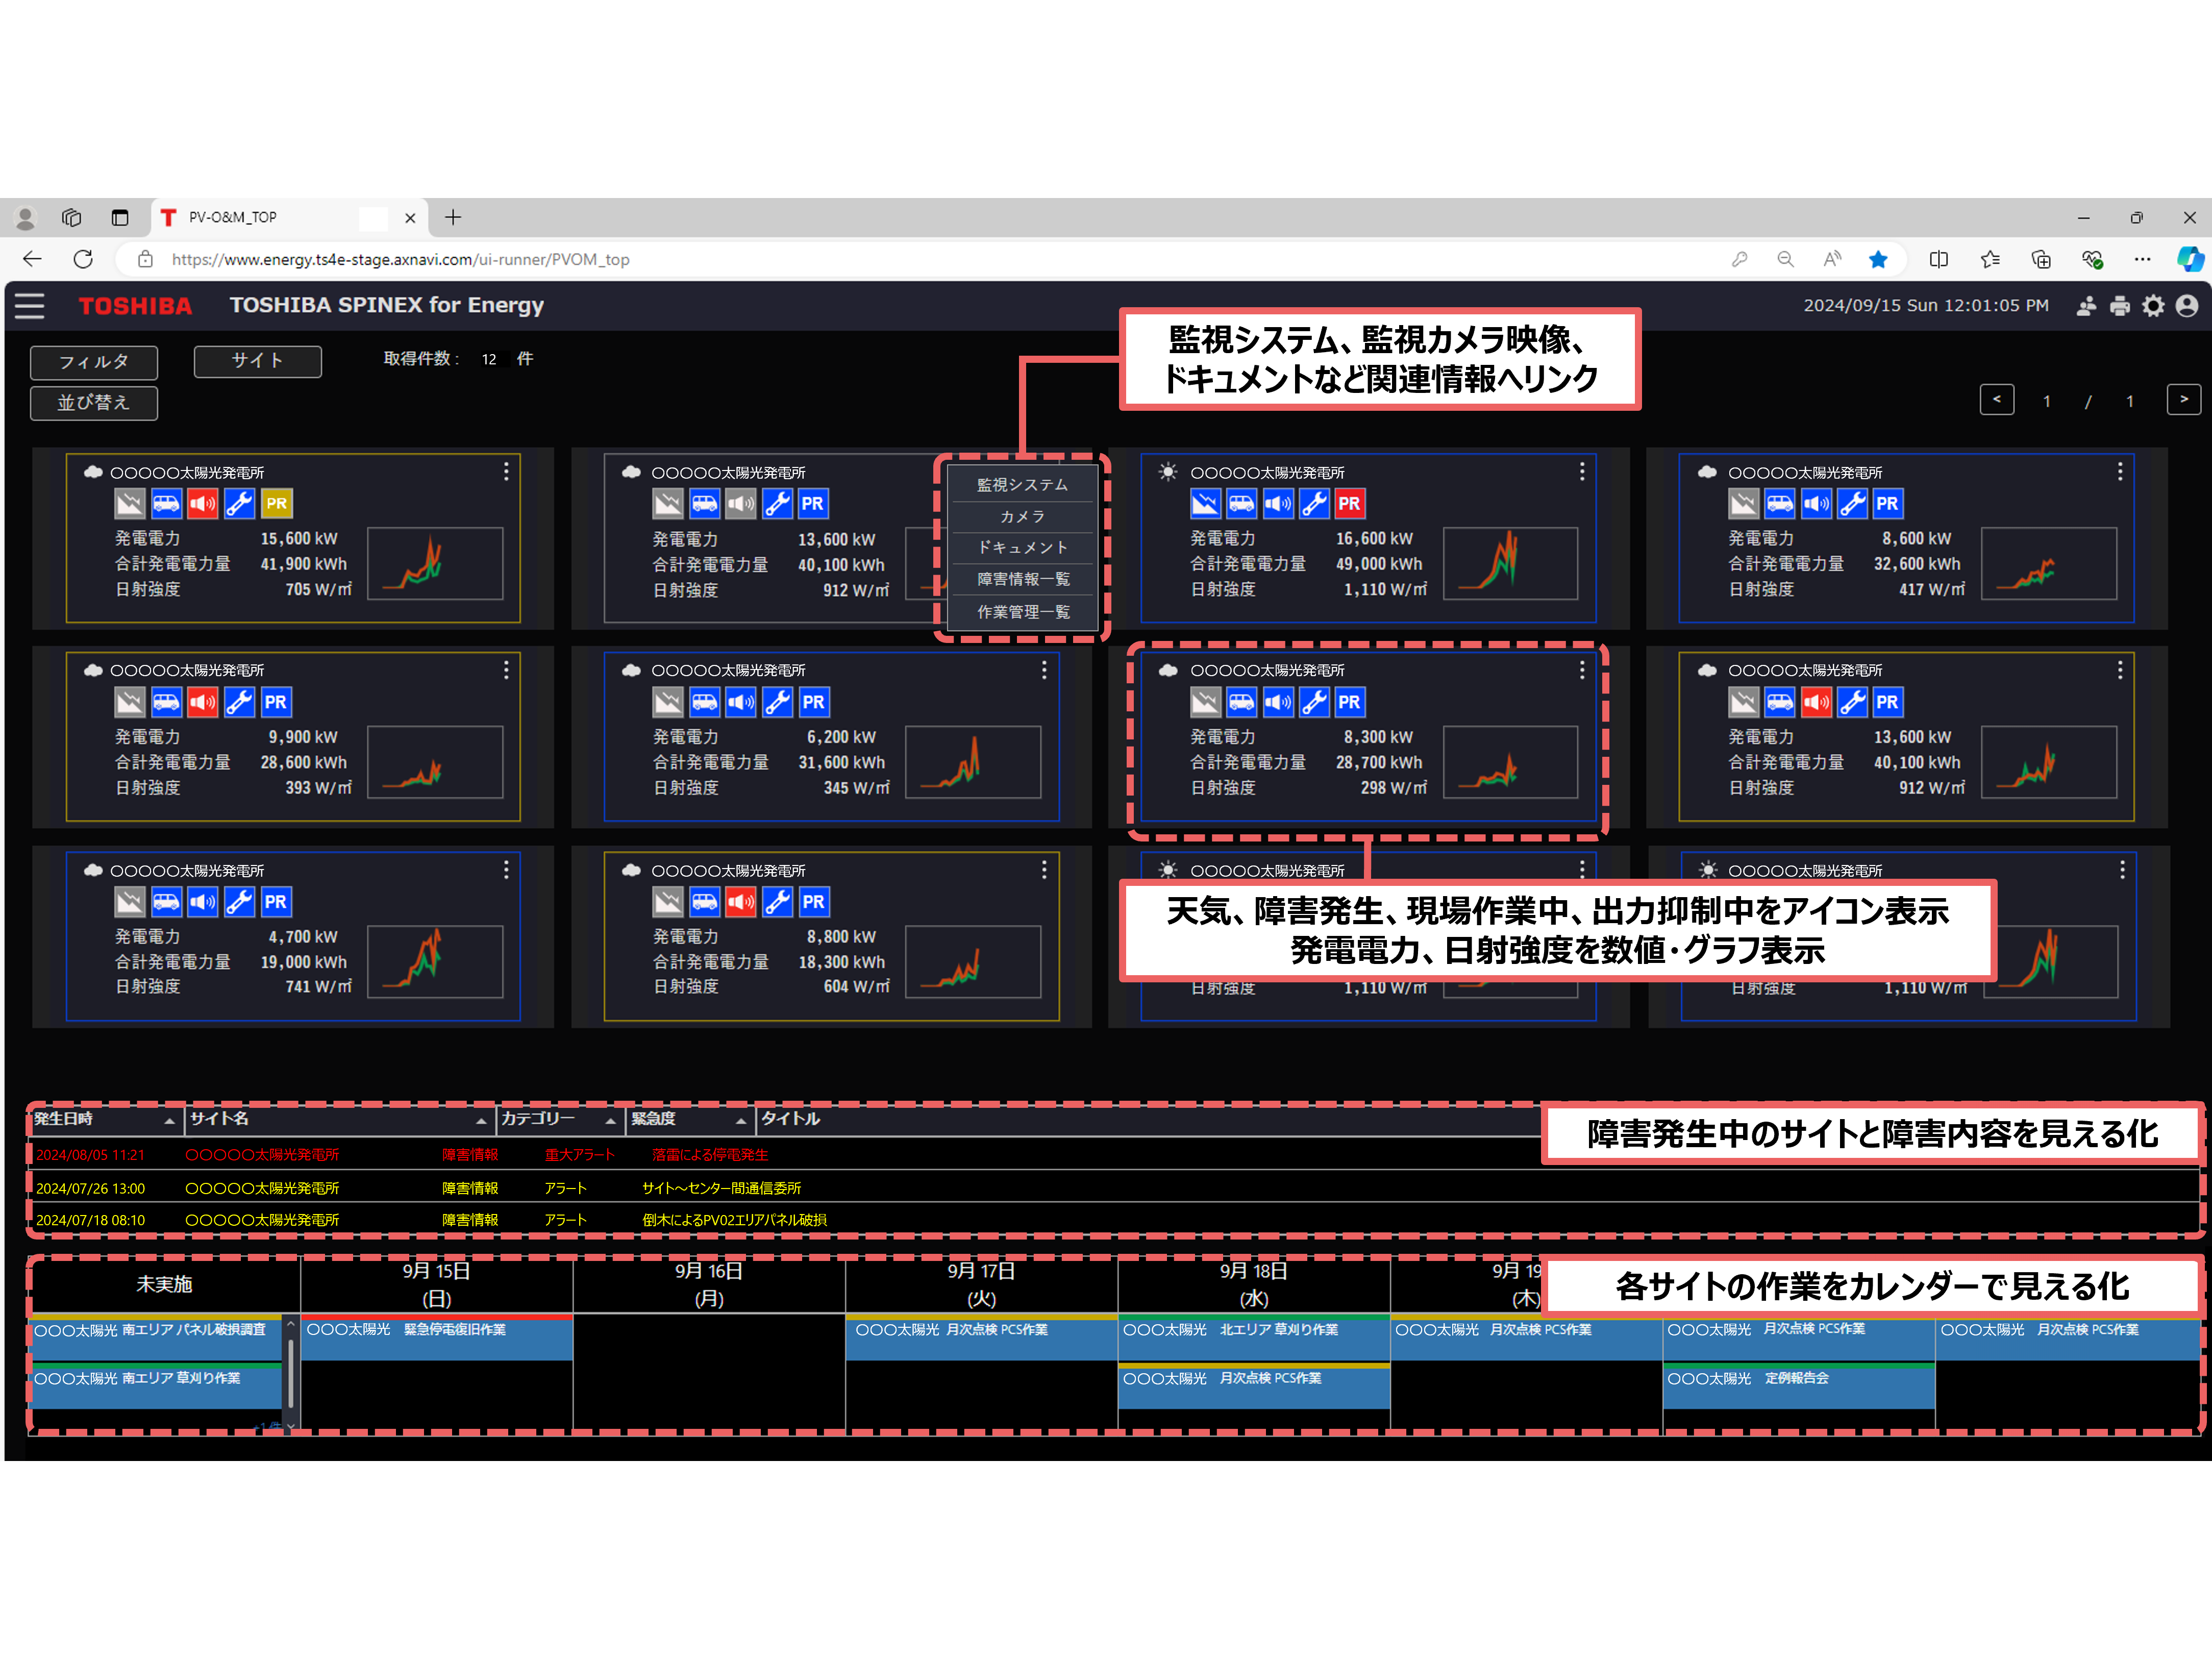This screenshot has height=1659, width=2212.
Task: Click the browser address bar URL
Action: [400, 260]
